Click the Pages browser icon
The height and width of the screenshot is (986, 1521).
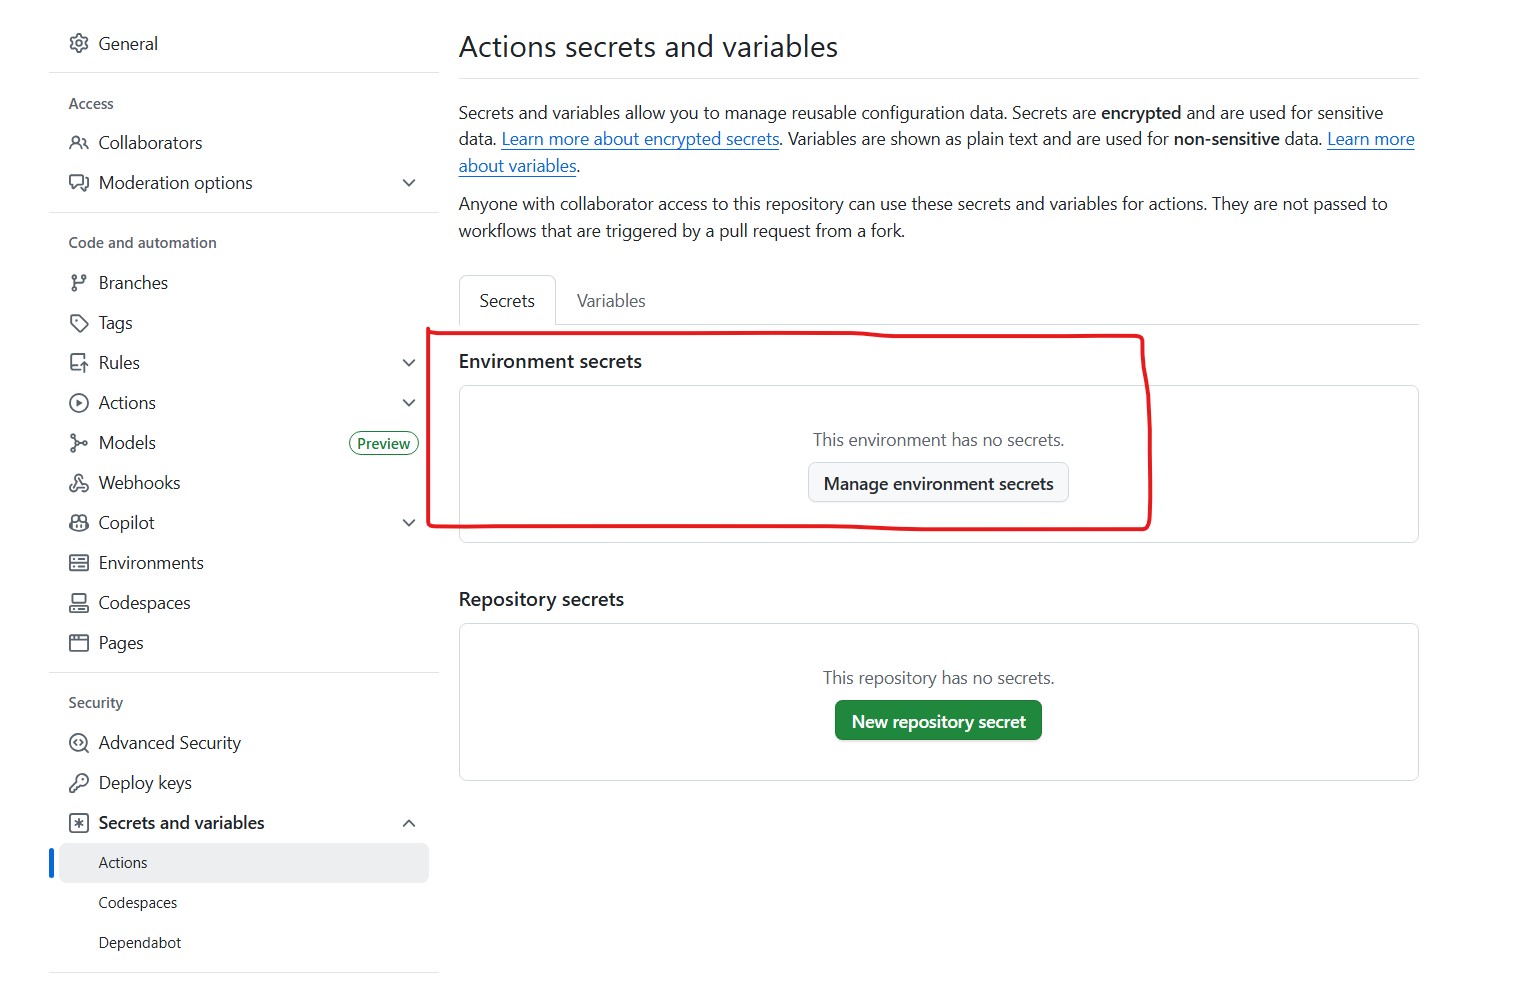79,643
